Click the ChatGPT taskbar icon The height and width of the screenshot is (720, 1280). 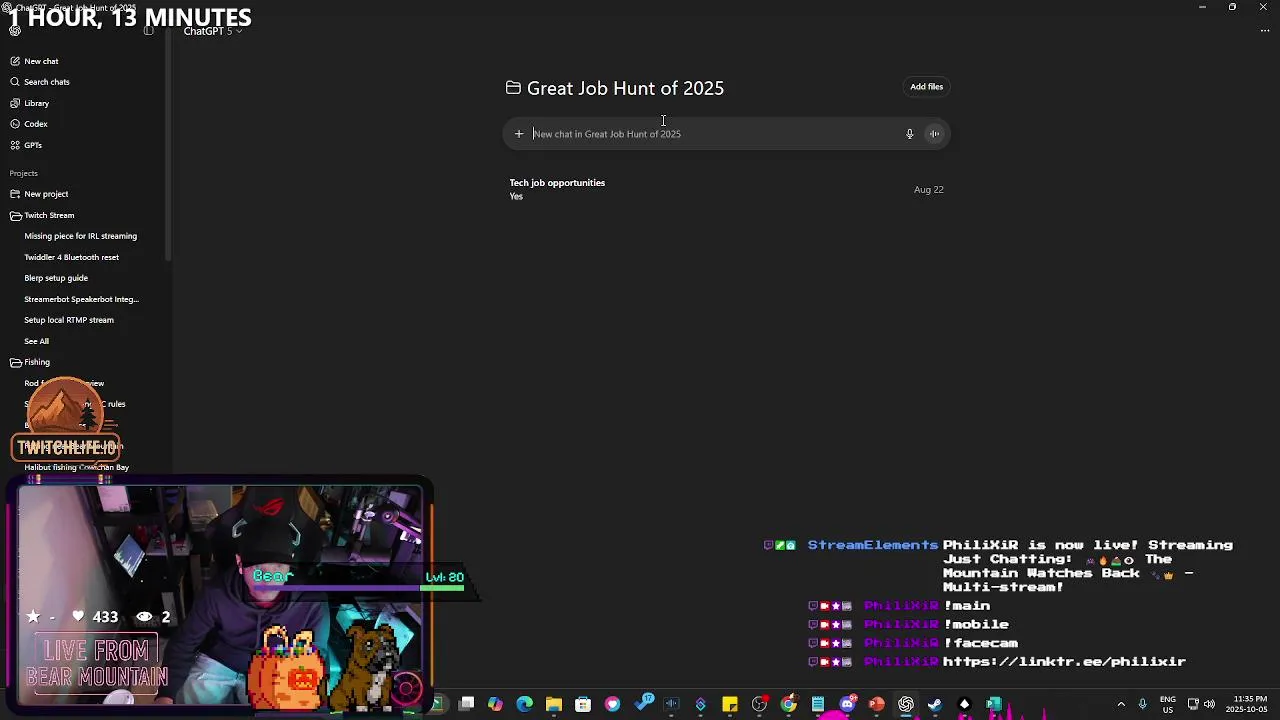(x=905, y=705)
